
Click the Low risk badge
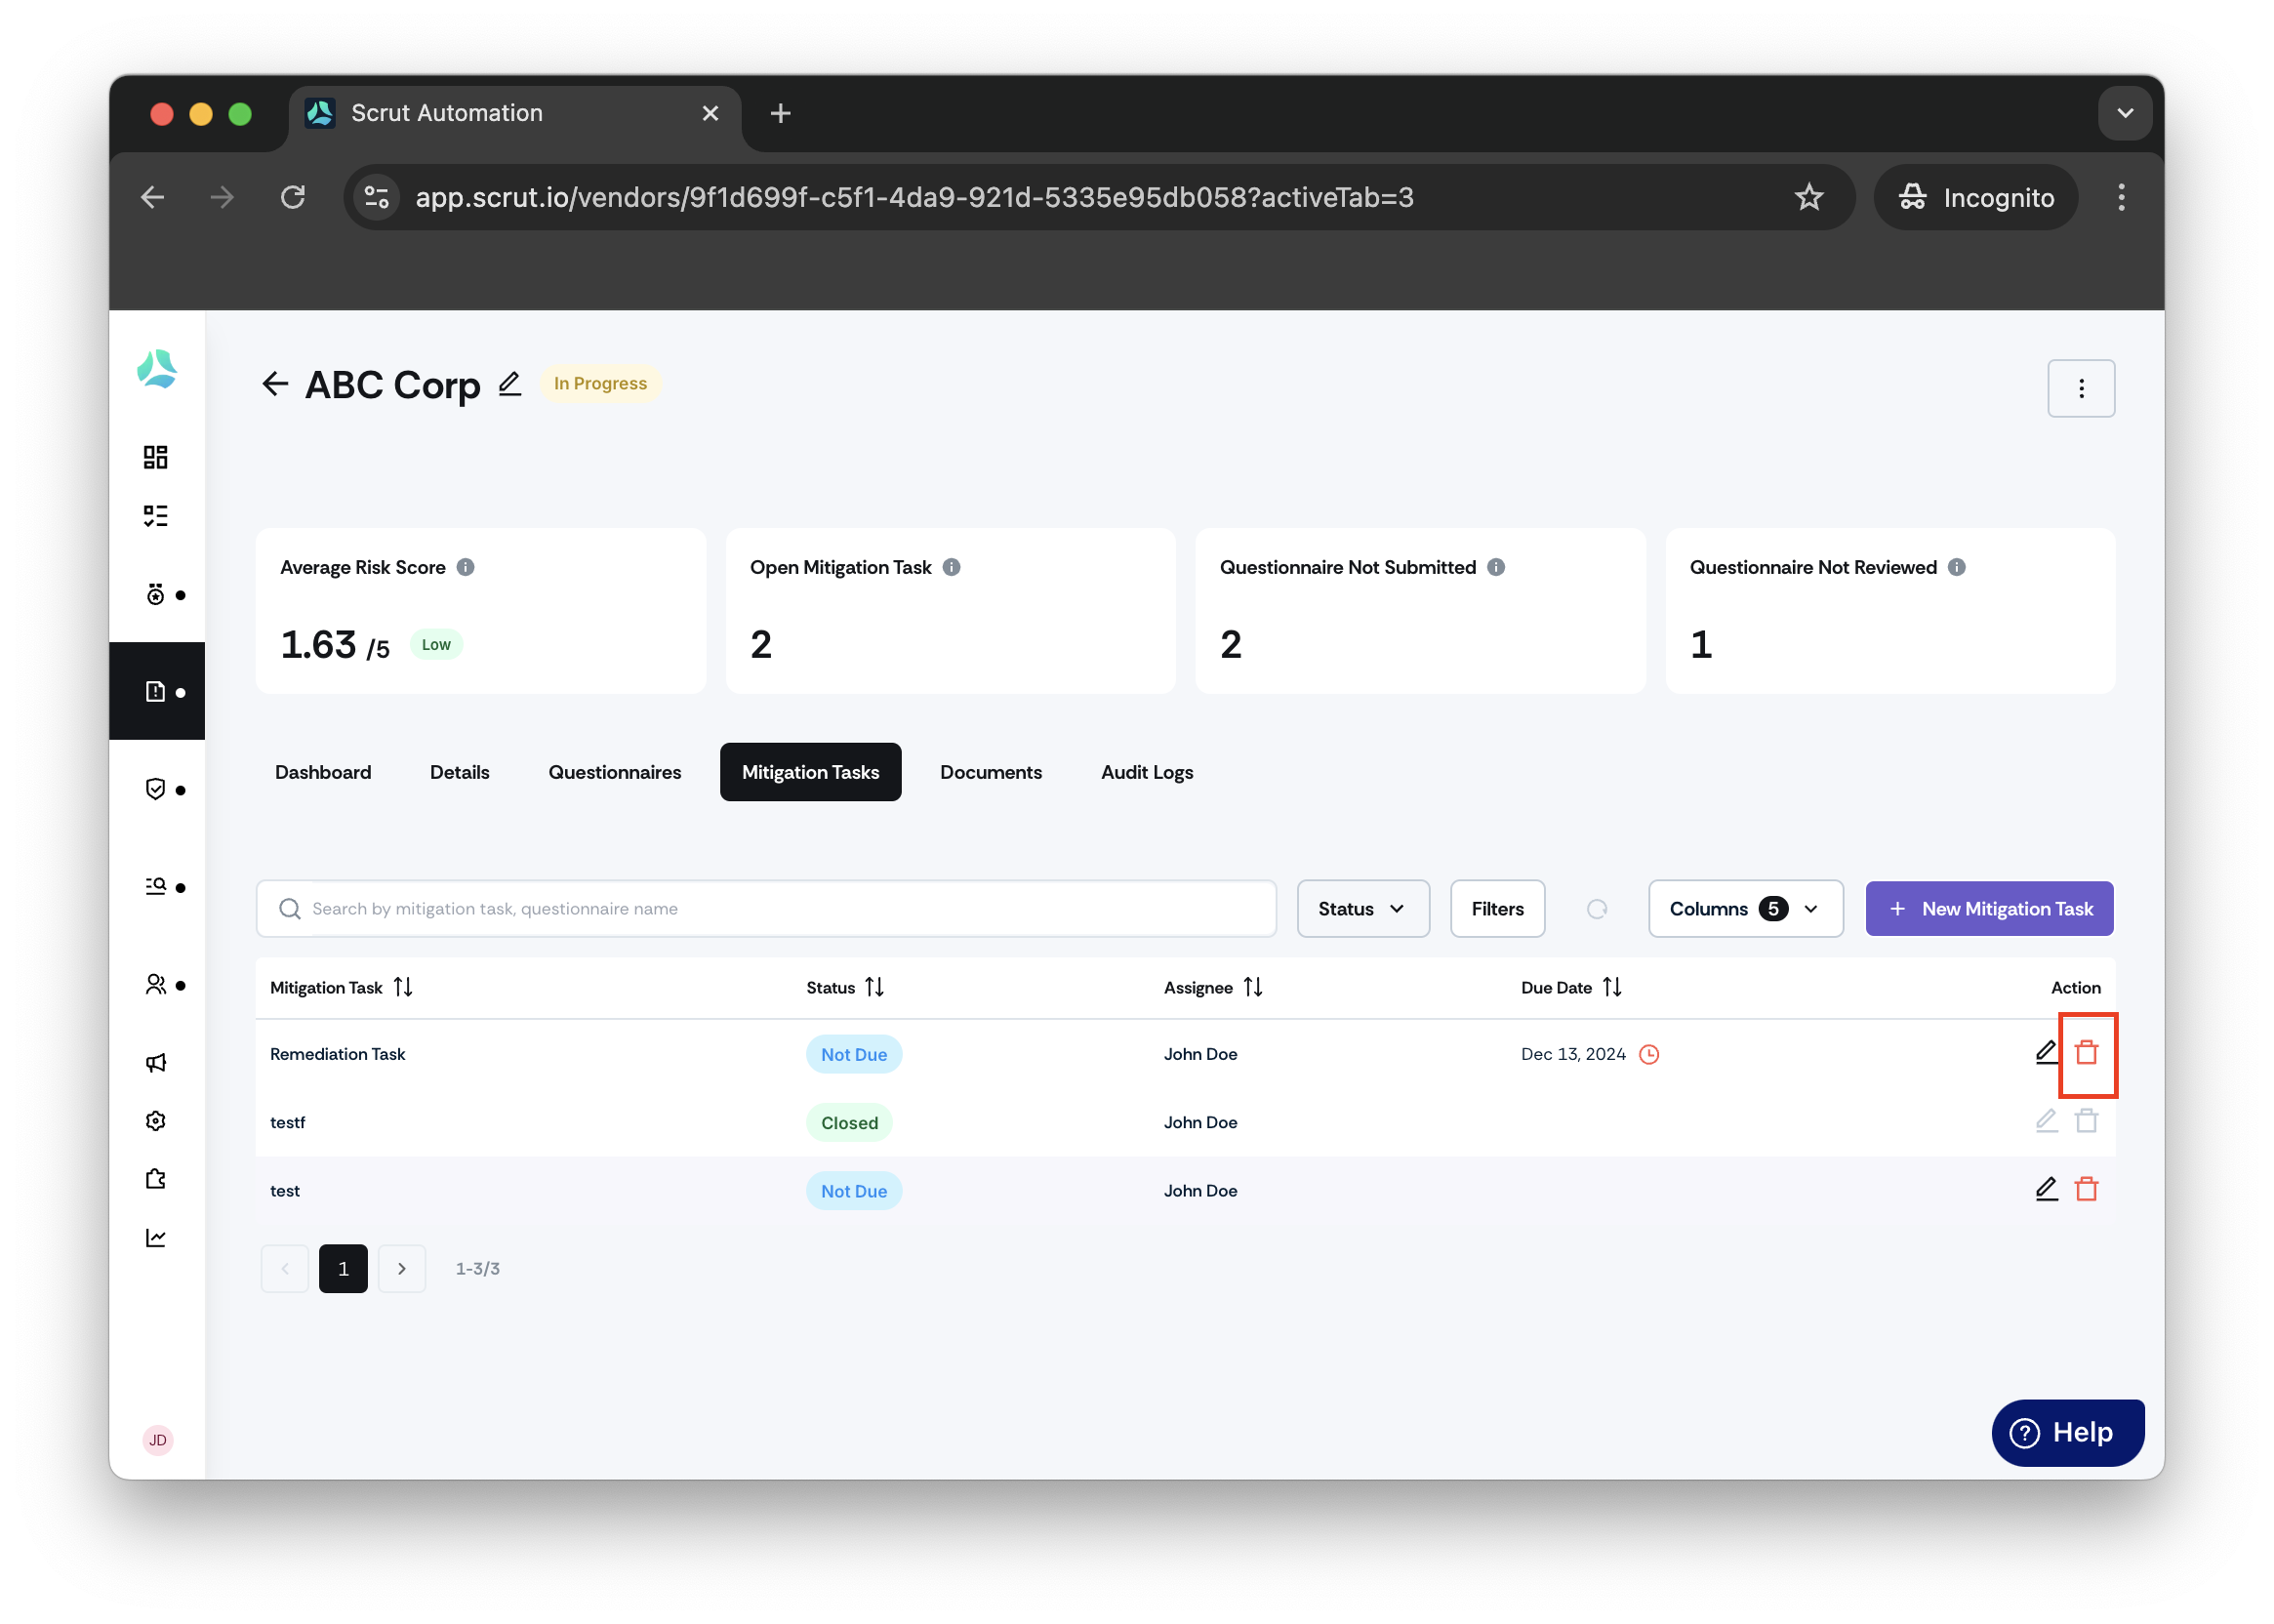click(436, 645)
